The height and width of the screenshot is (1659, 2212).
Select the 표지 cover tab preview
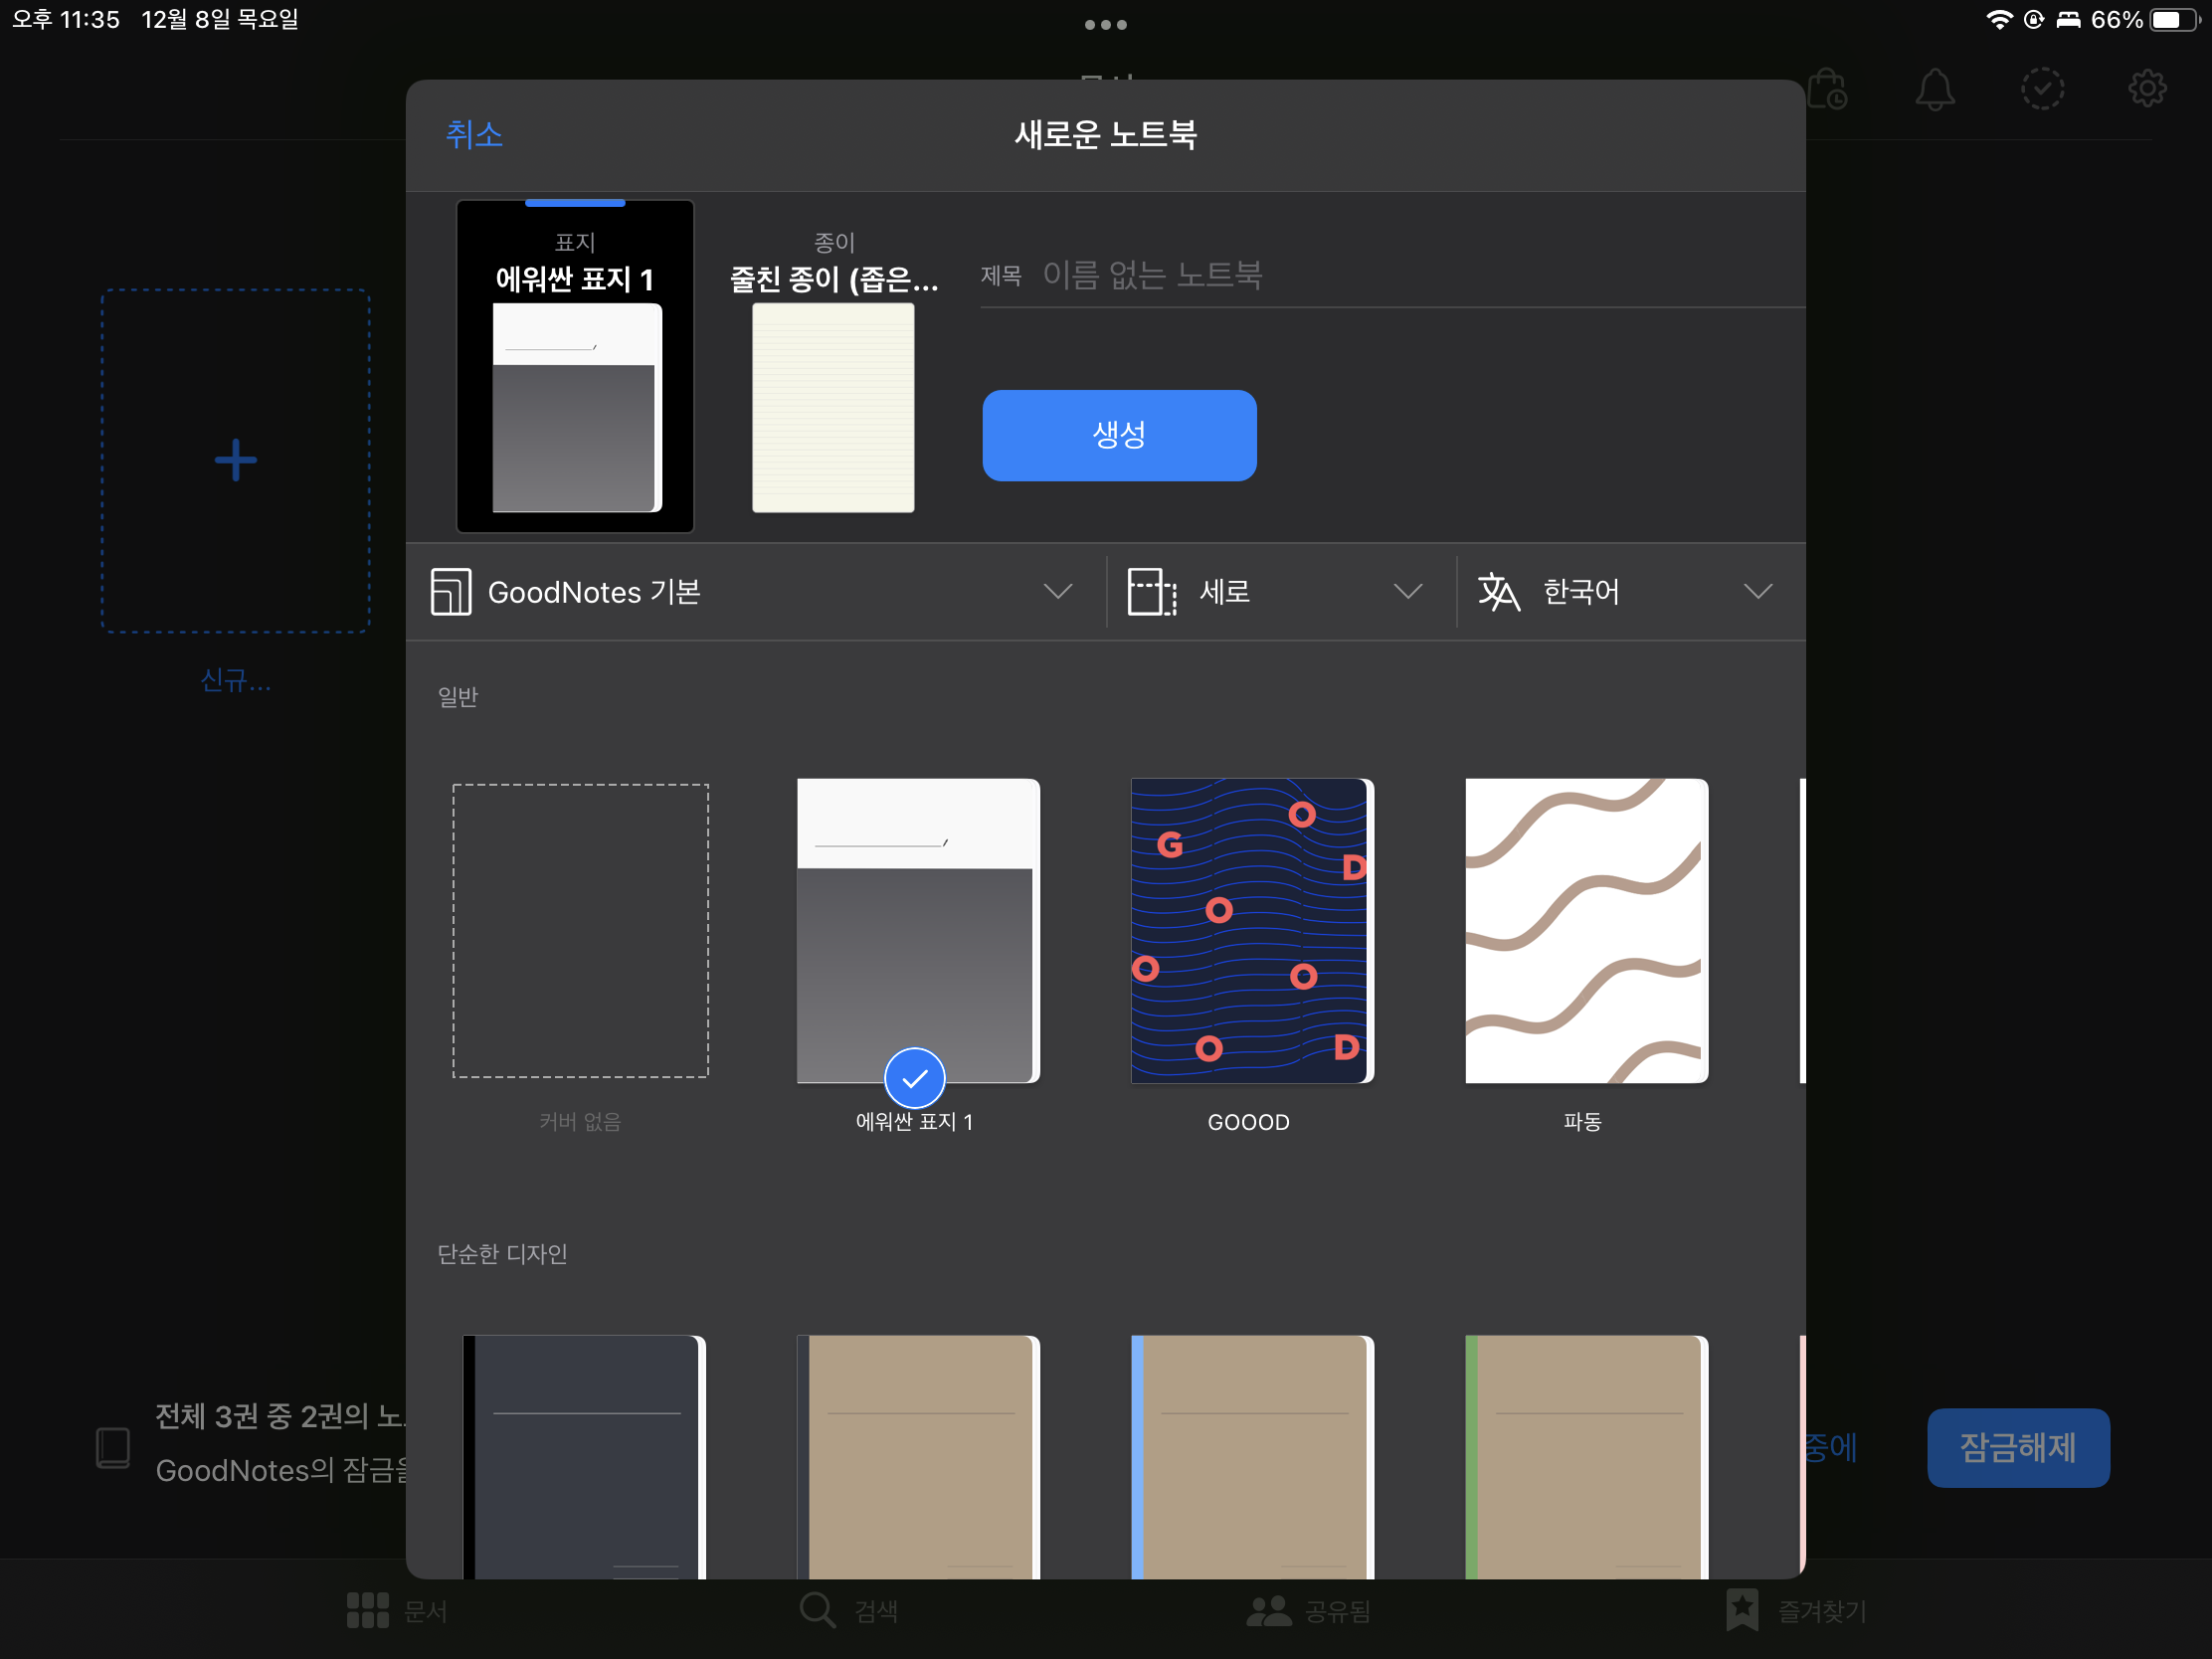(x=575, y=366)
